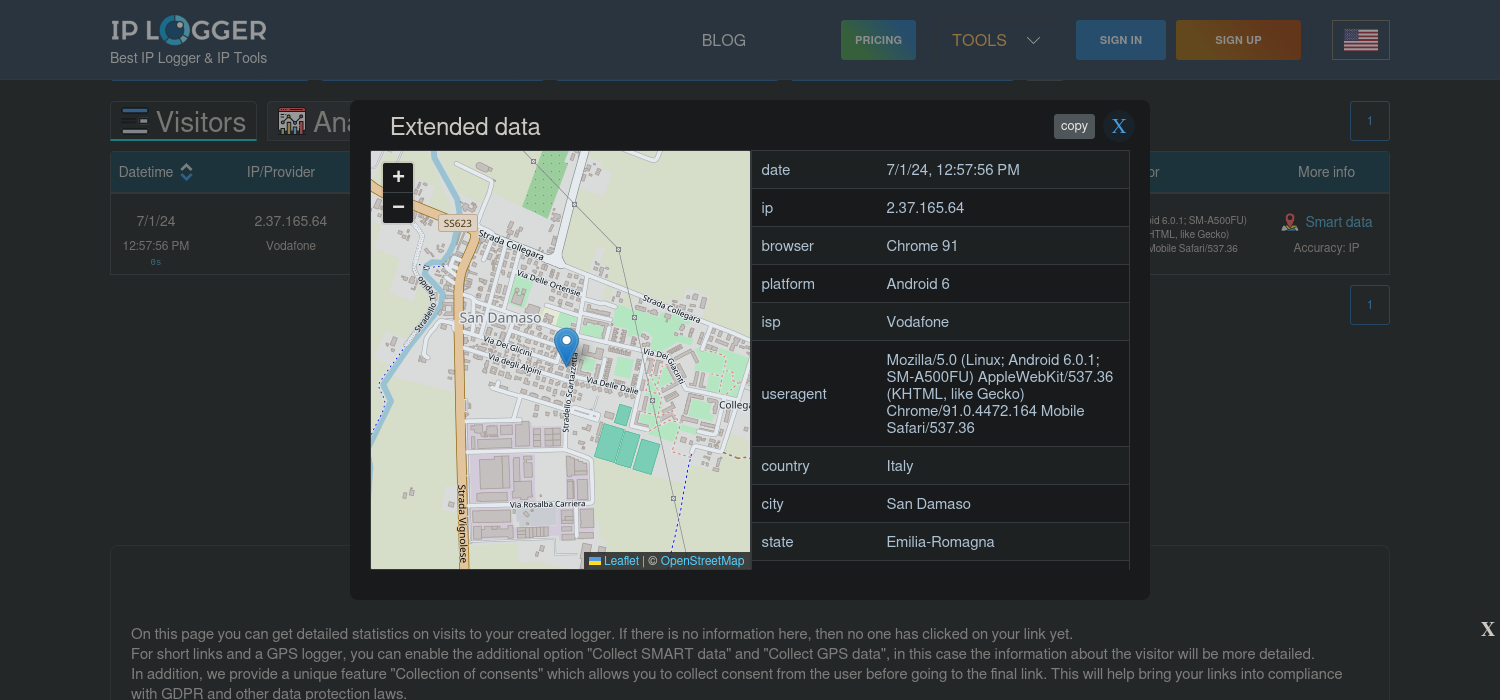Go to page 1 in top pagination
The height and width of the screenshot is (700, 1500).
[x=1369, y=121]
